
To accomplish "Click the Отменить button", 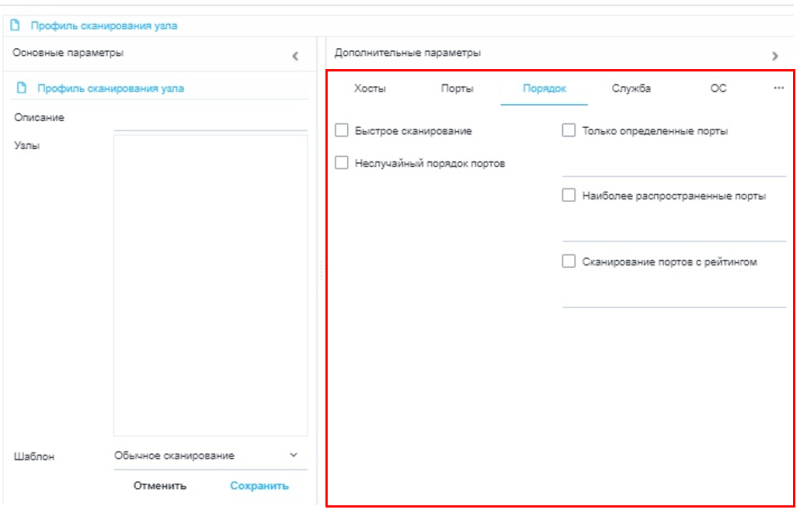I will [160, 486].
